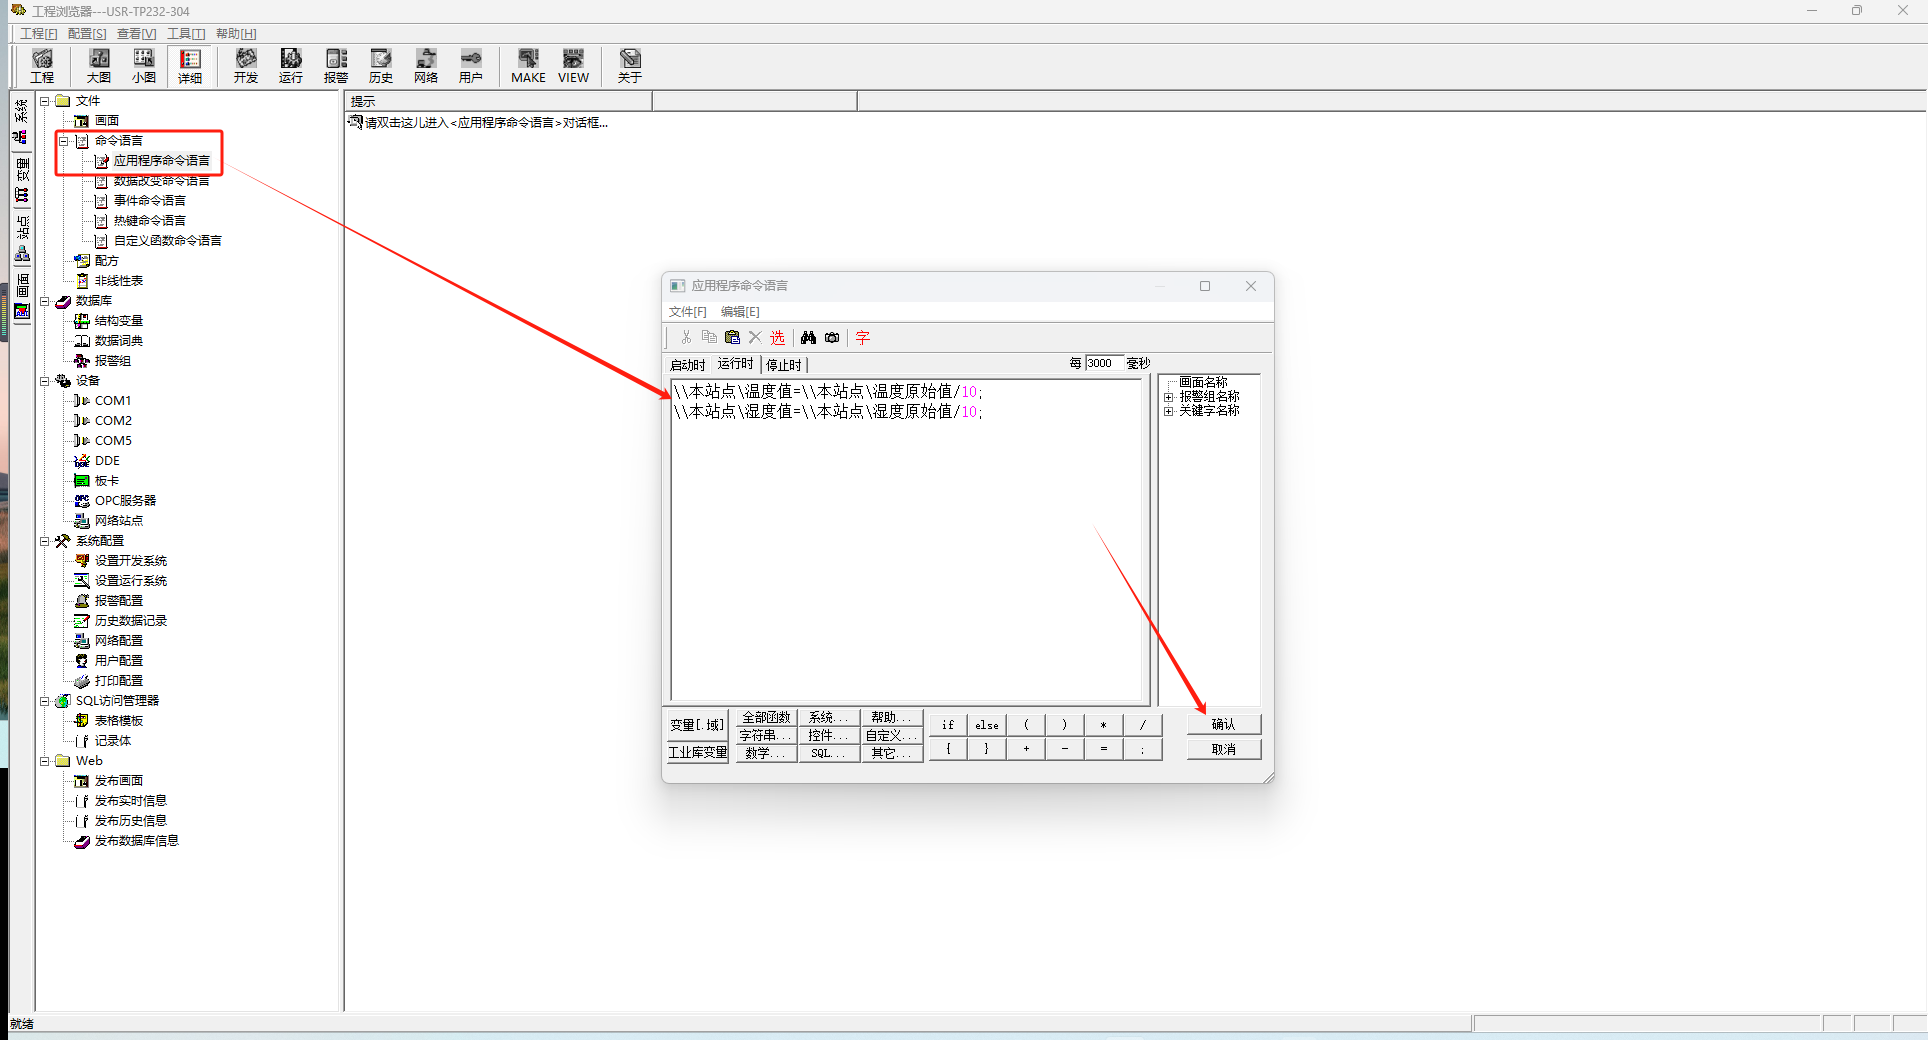Viewport: 1928px width, 1040px height.
Task: Click the 字符串 functions button
Action: tap(766, 735)
